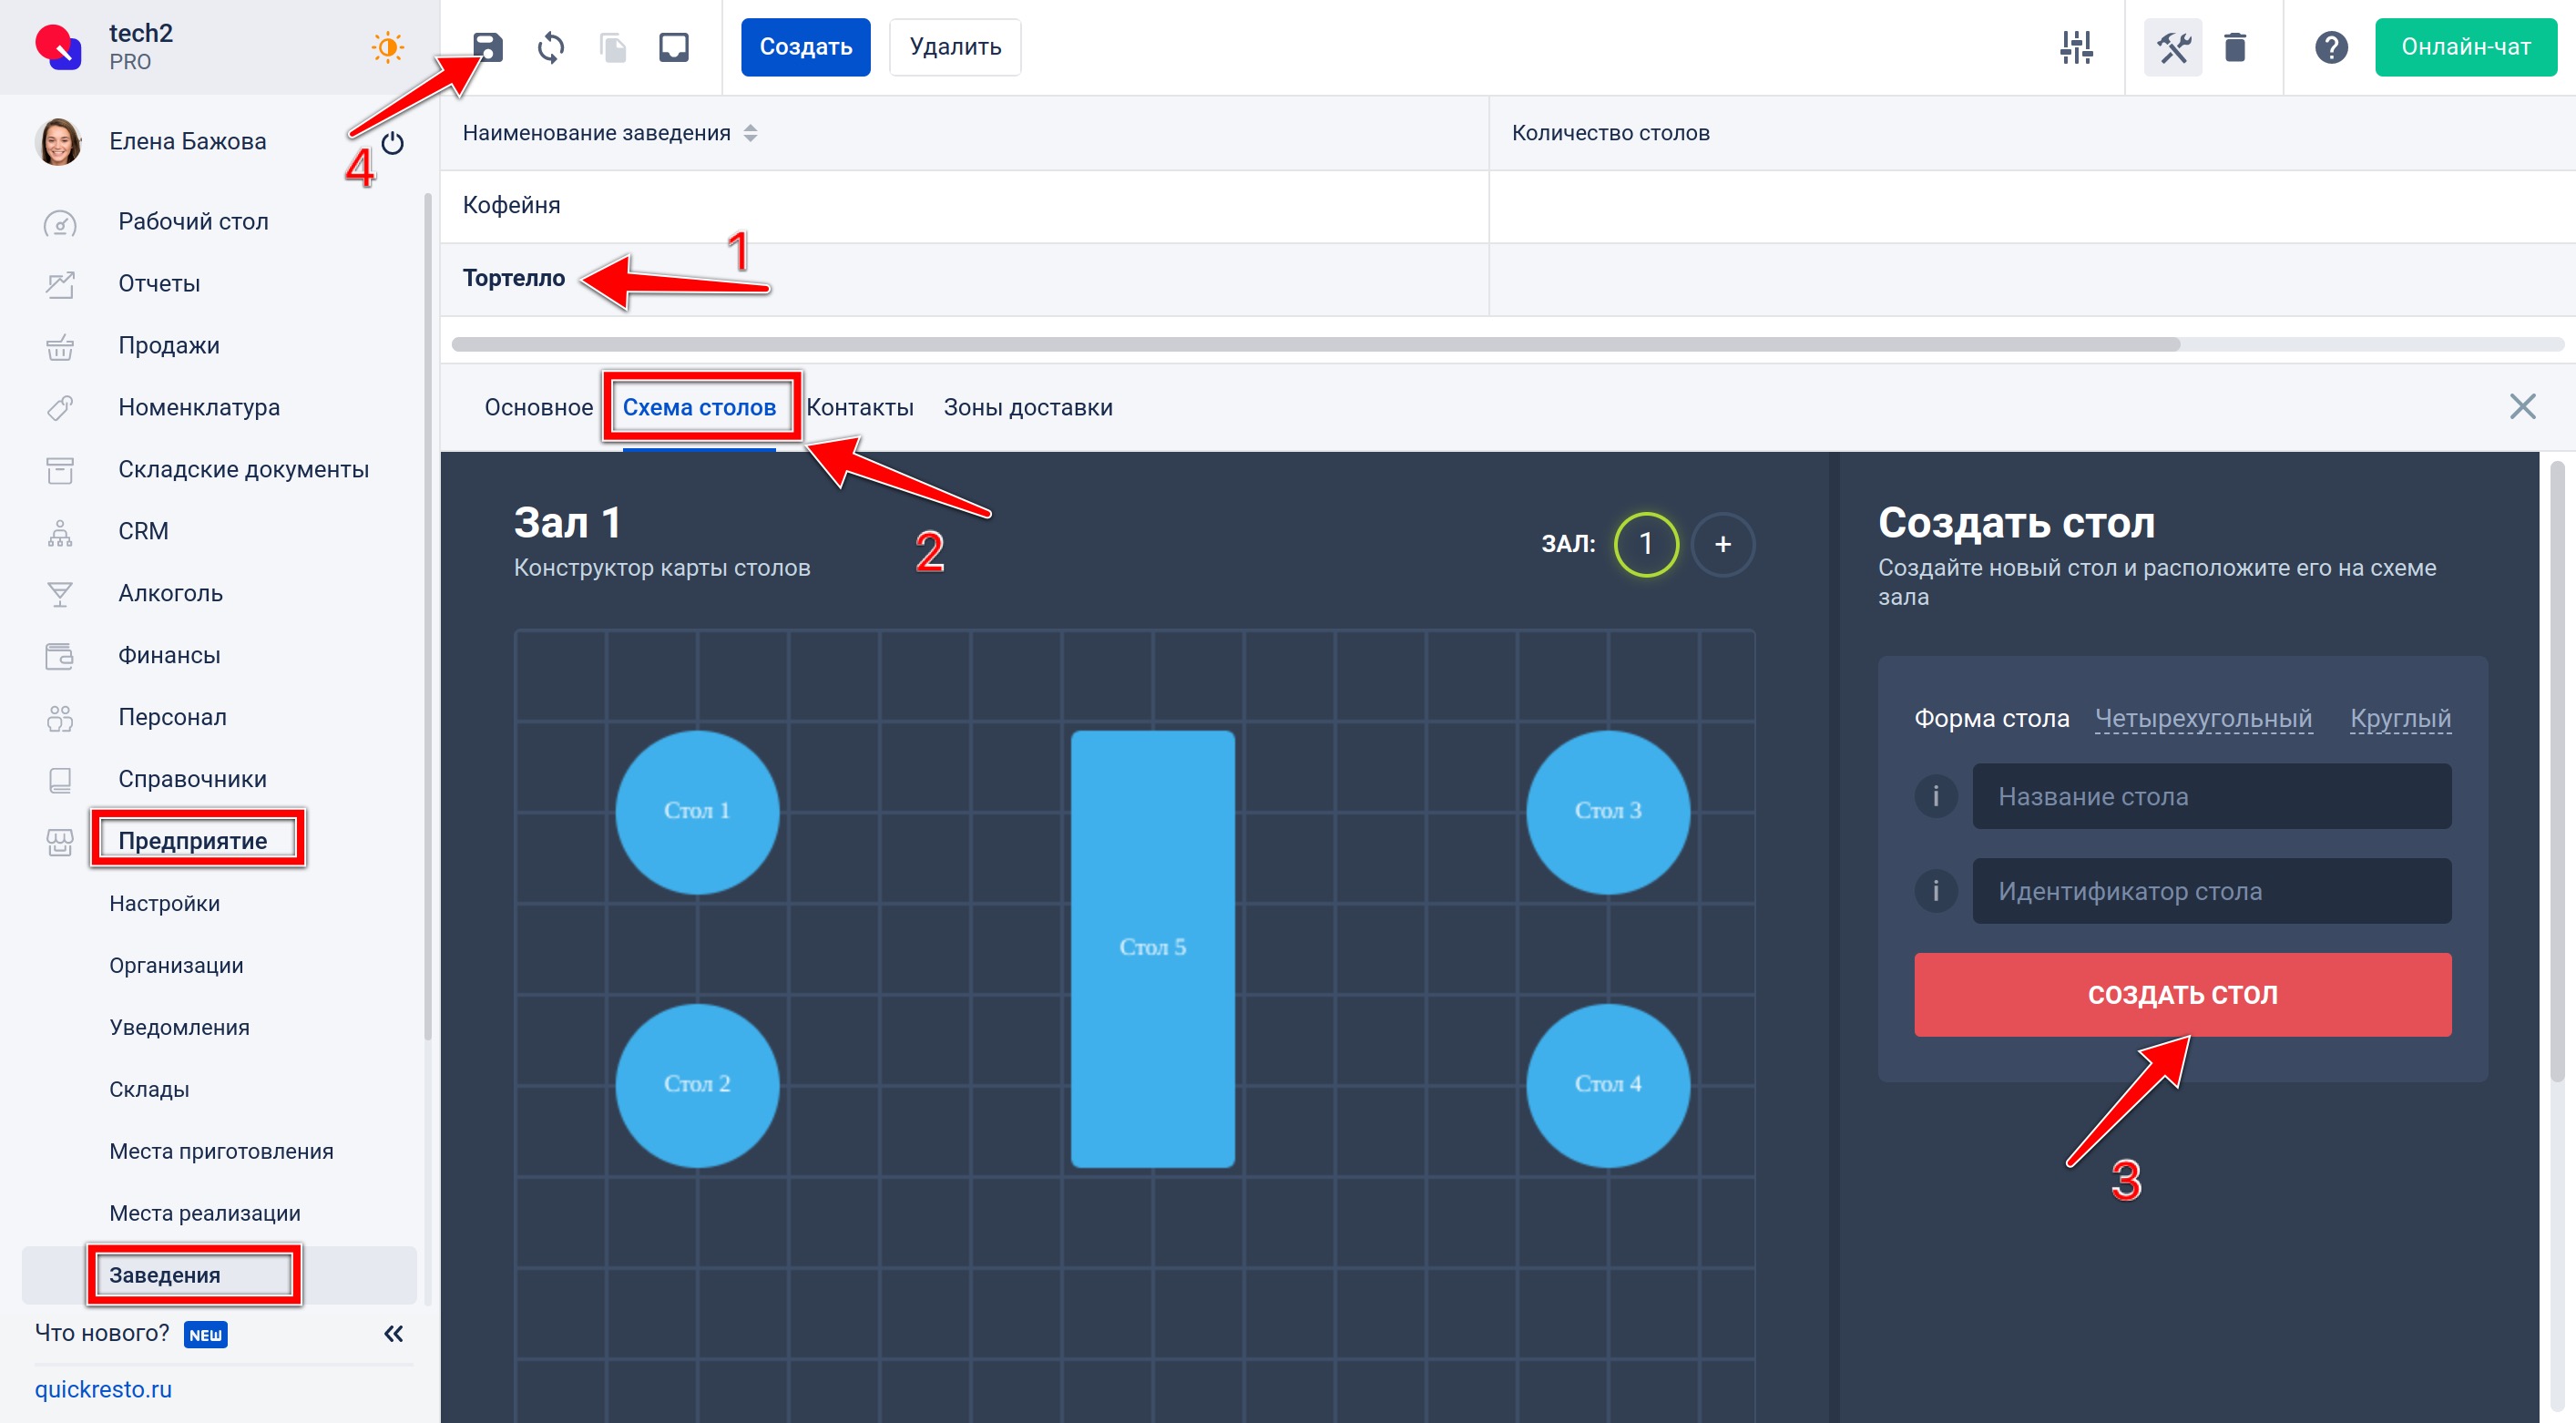Collapse the Предприятие sidebar section
Screen dimensions: 2576x1423
[193, 841]
